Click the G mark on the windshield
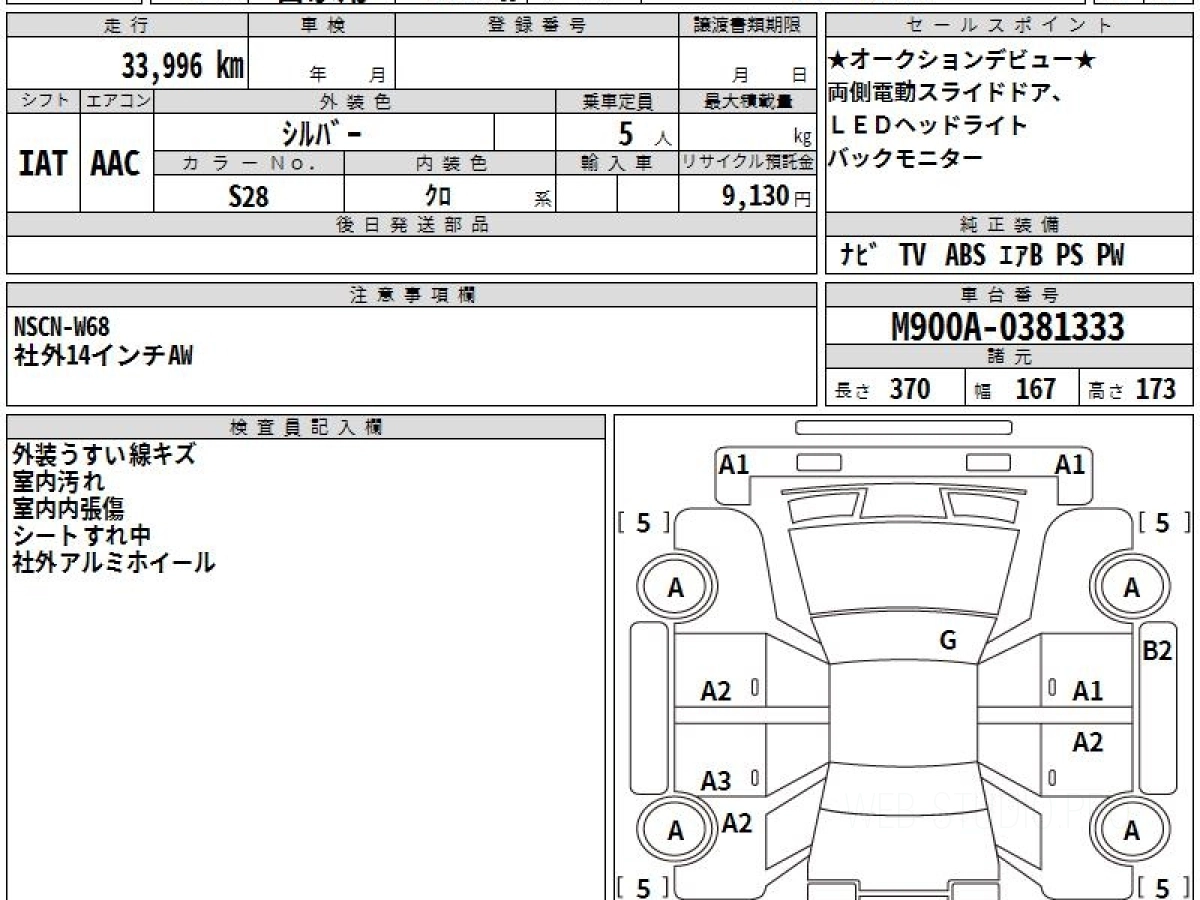Viewport: 1200px width, 900px height. (x=948, y=641)
